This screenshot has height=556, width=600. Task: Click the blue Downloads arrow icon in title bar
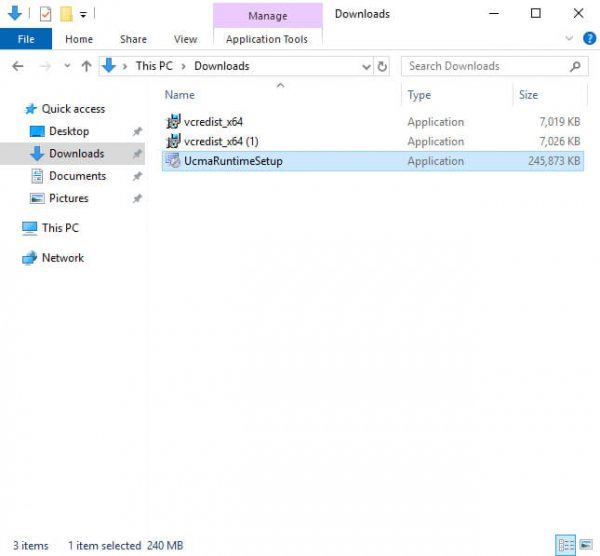coord(15,14)
